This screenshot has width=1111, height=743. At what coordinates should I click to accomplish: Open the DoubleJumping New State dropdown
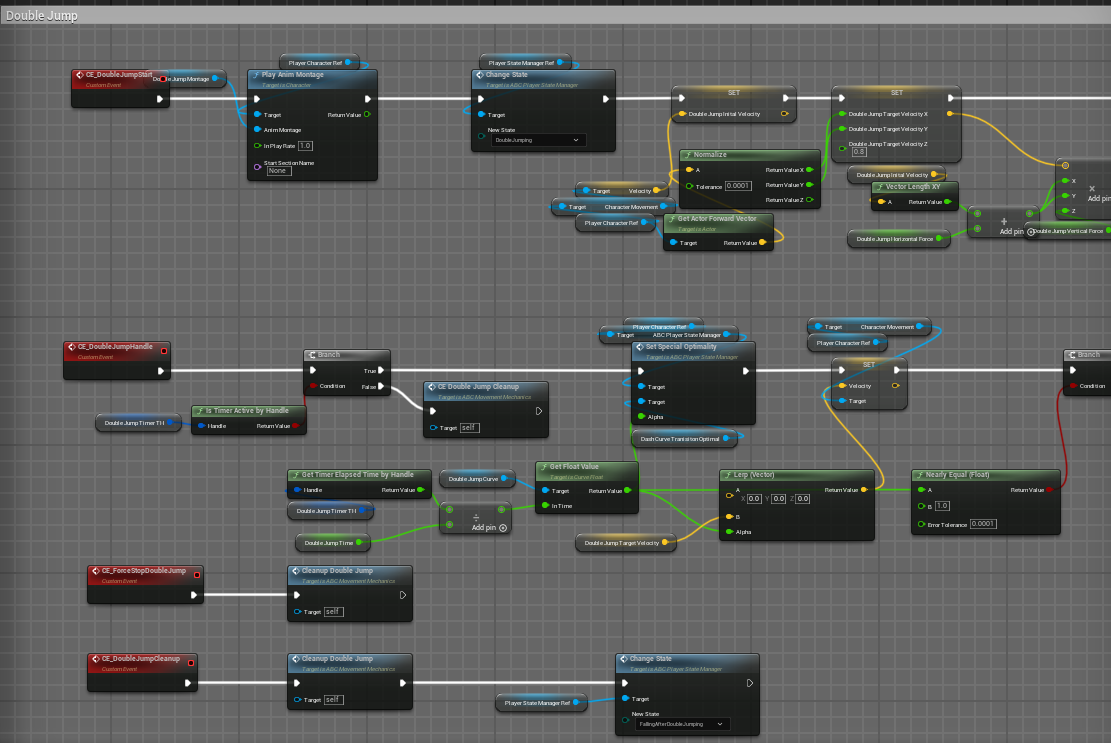point(539,141)
